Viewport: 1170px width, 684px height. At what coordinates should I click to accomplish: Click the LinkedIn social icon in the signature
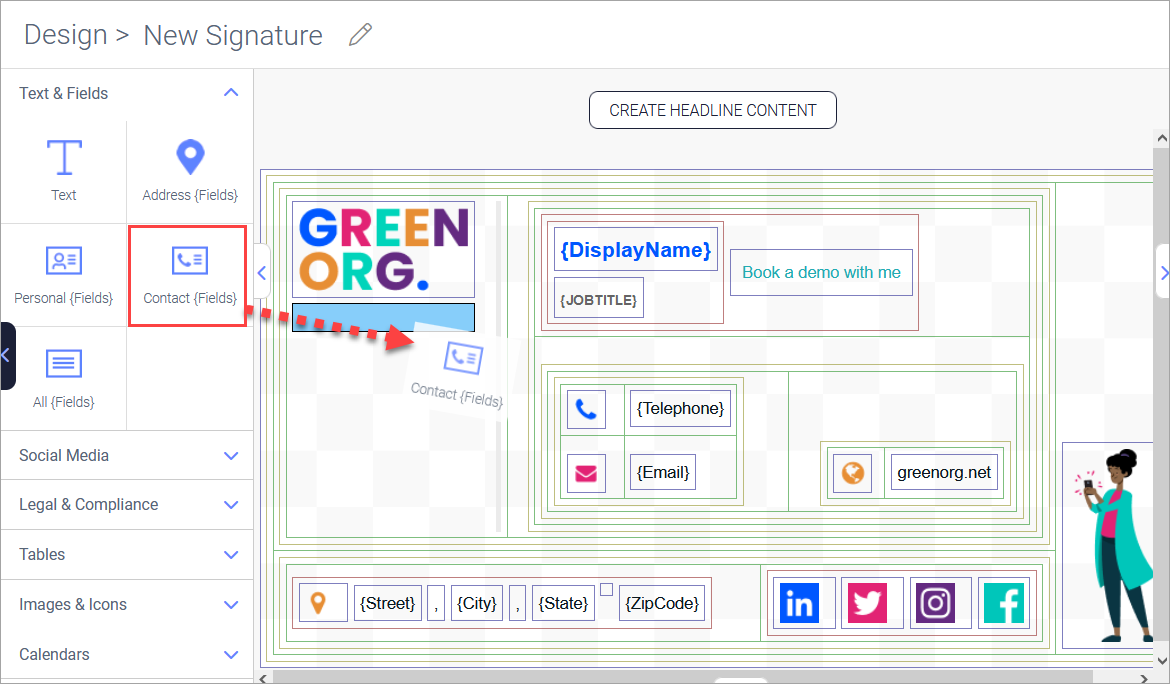[803, 602]
